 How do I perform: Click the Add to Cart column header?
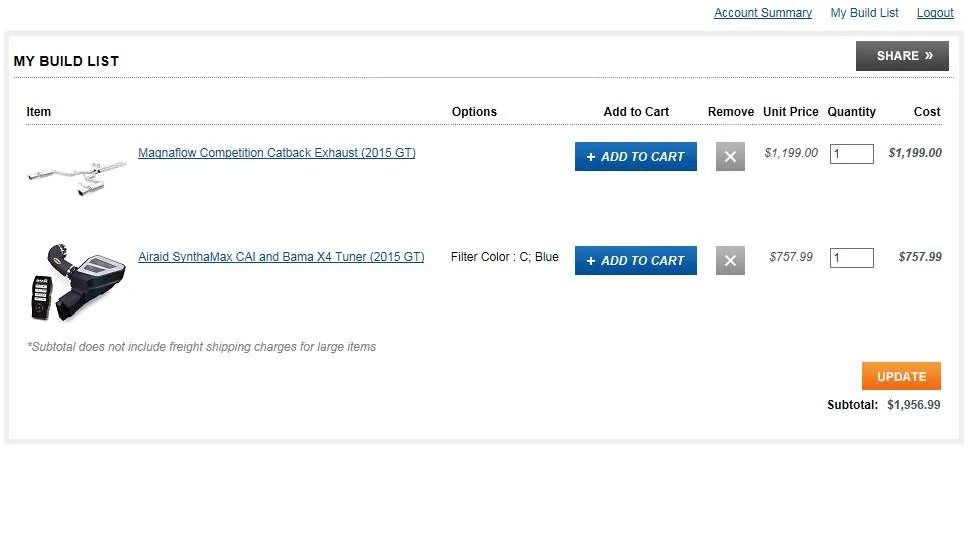click(636, 112)
